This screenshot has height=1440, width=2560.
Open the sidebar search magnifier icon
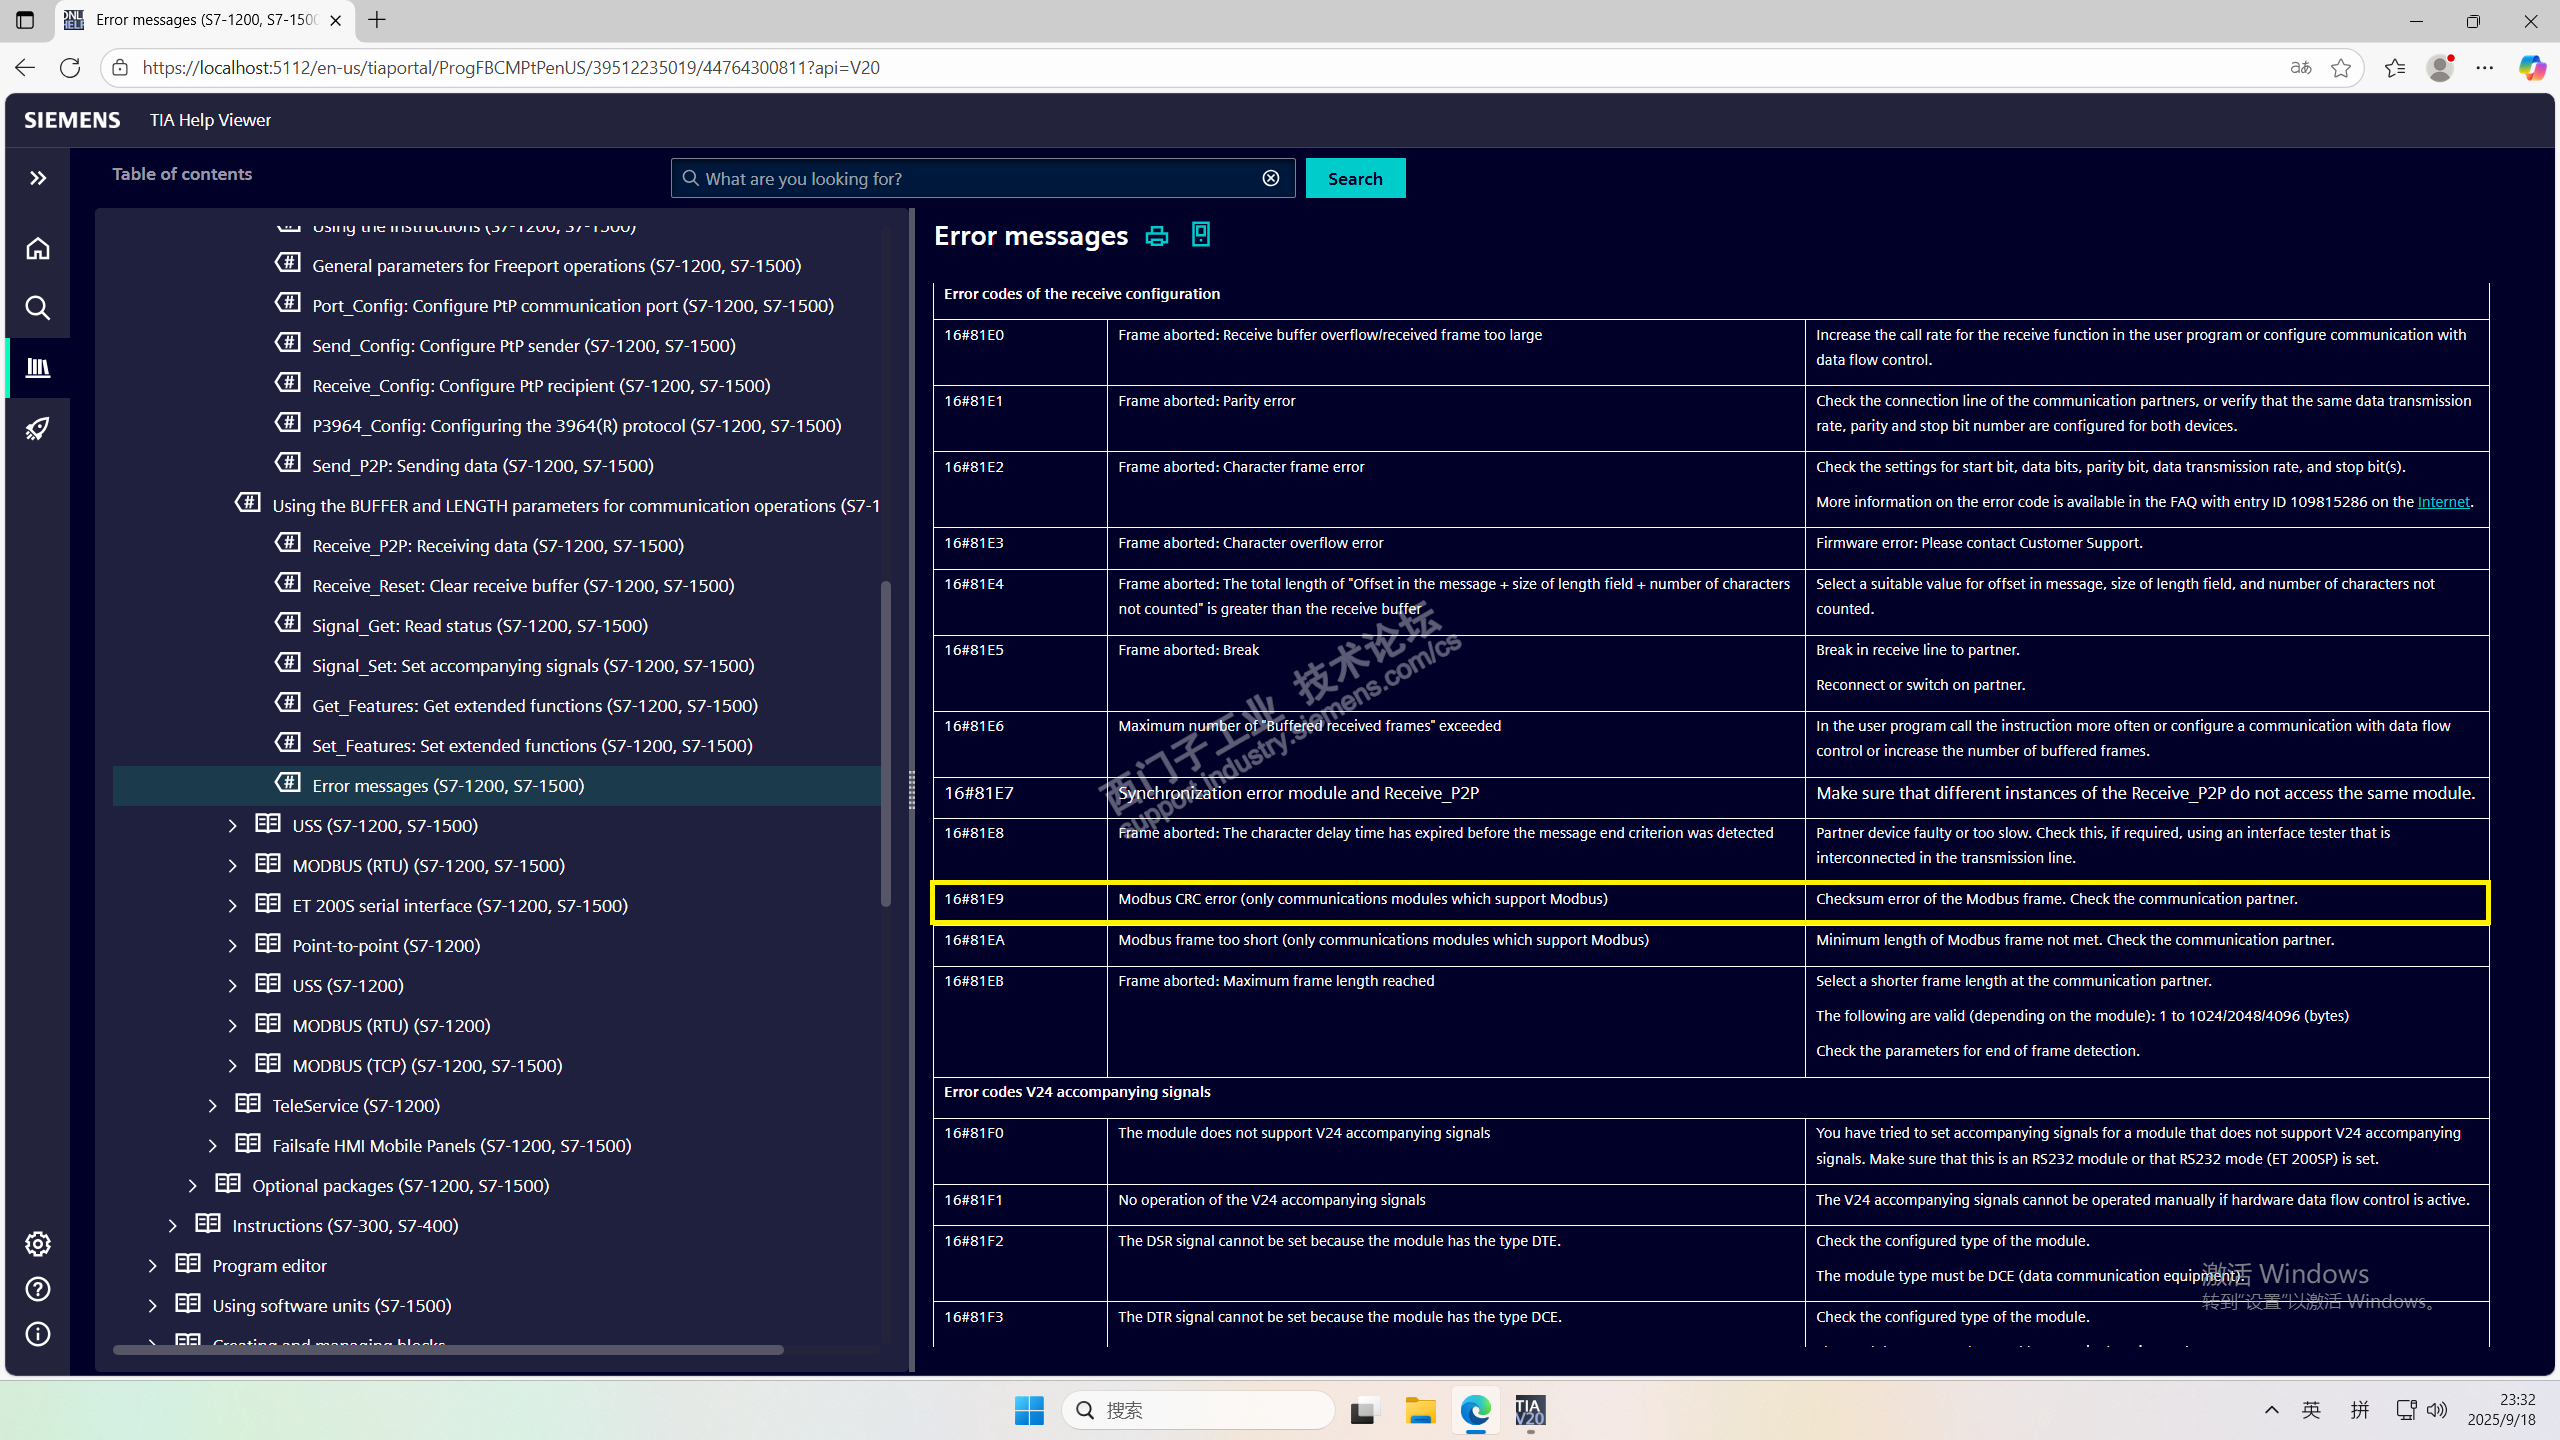coord(38,308)
